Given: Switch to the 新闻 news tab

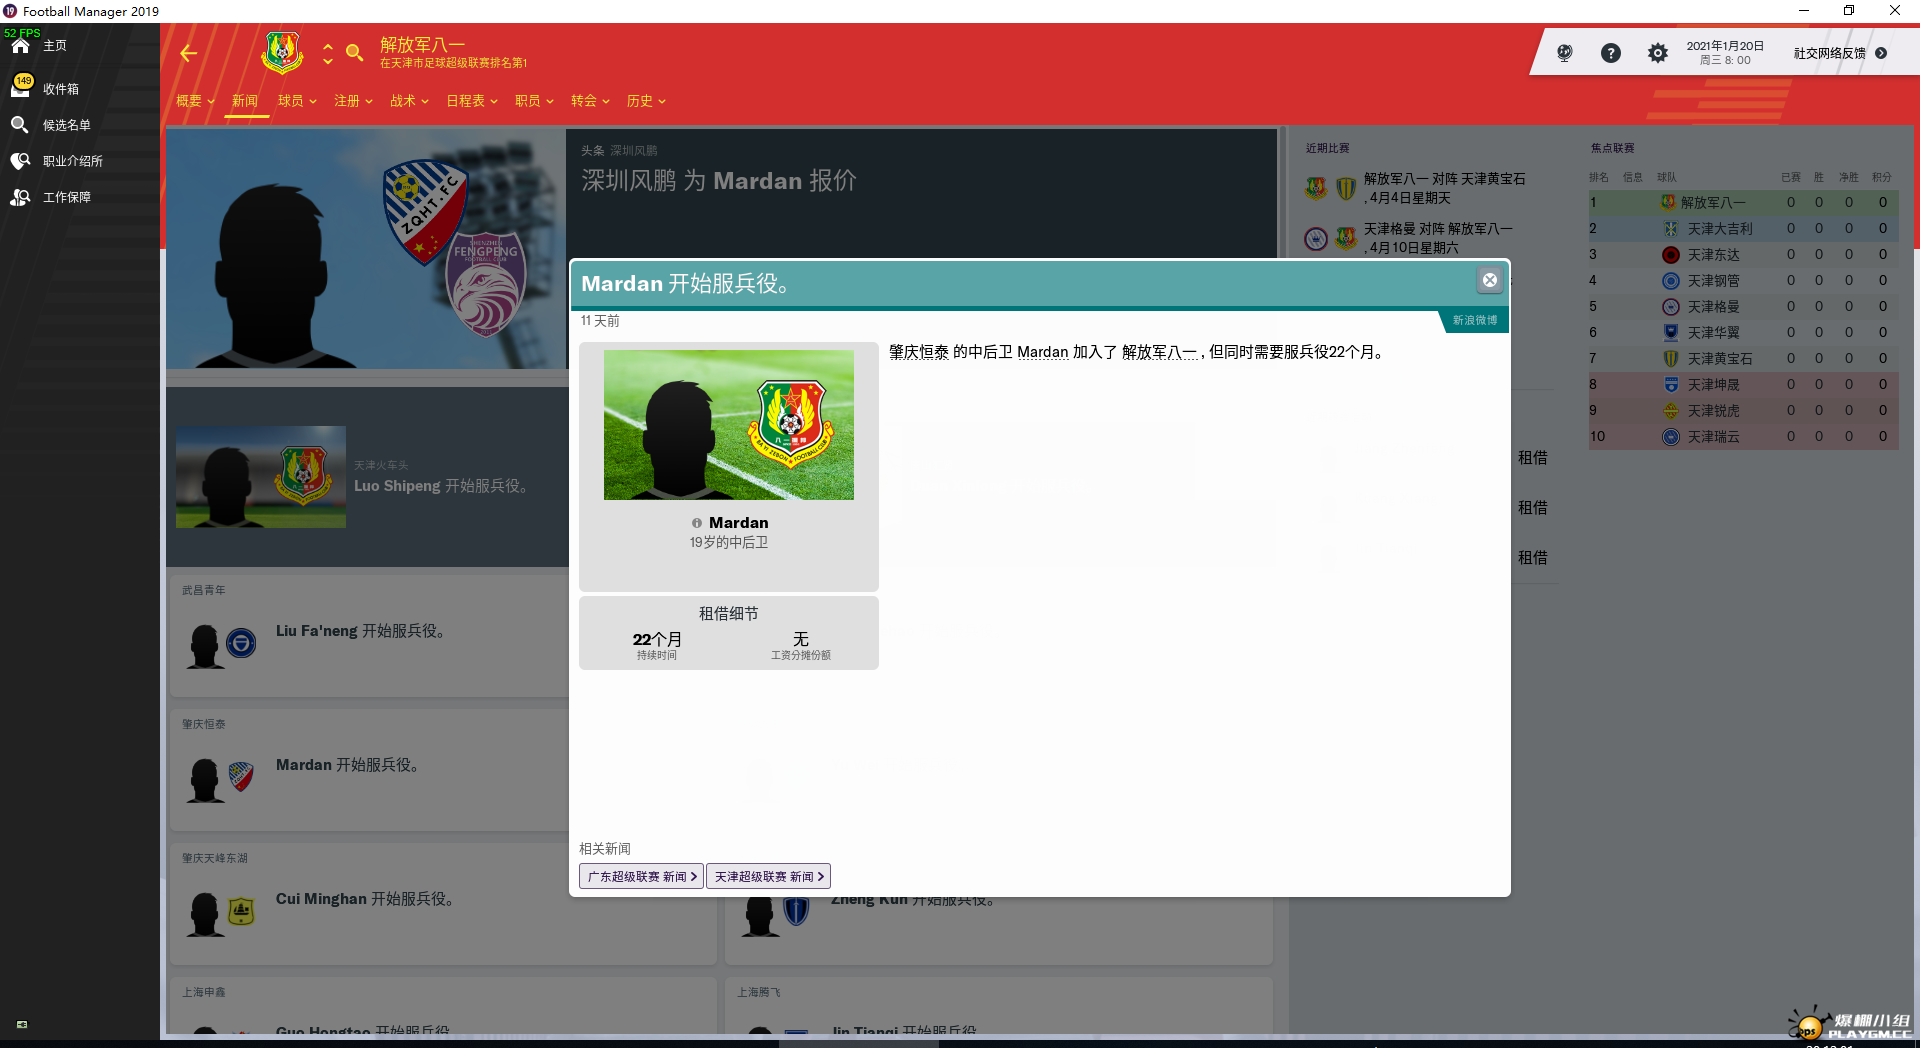Looking at the screenshot, I should (x=245, y=101).
